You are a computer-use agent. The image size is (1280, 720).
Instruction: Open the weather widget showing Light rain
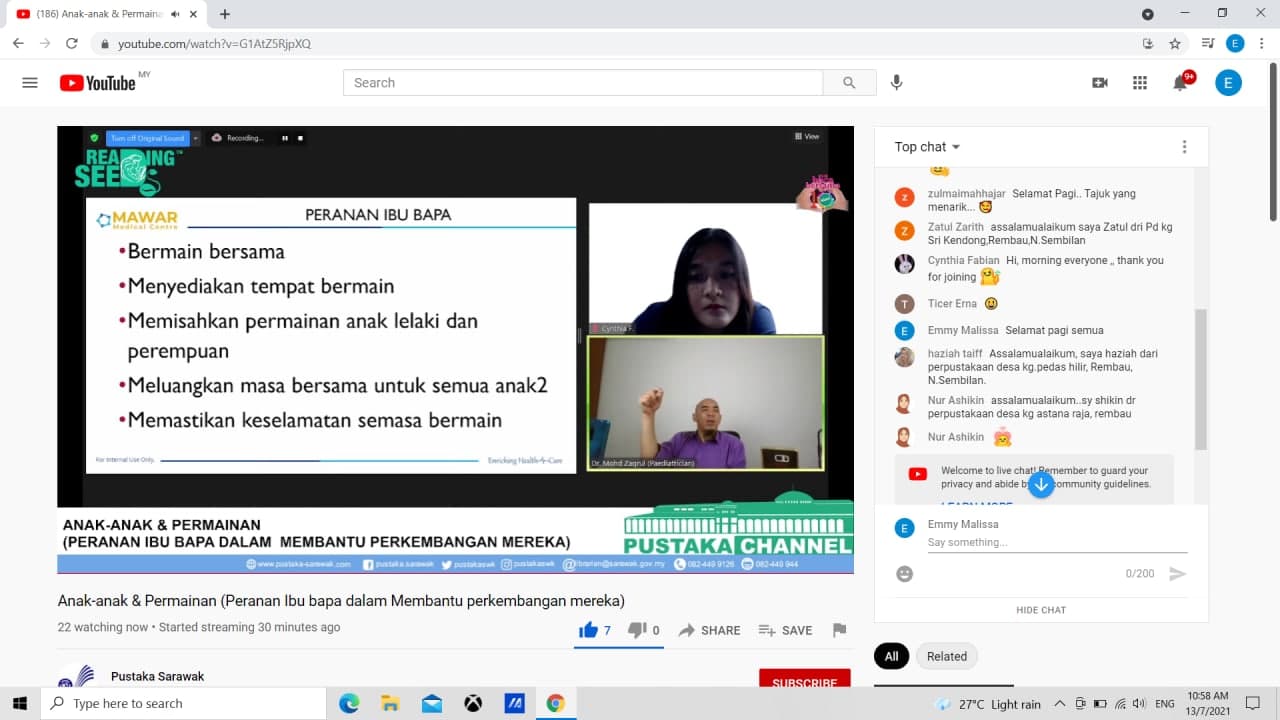(988, 704)
